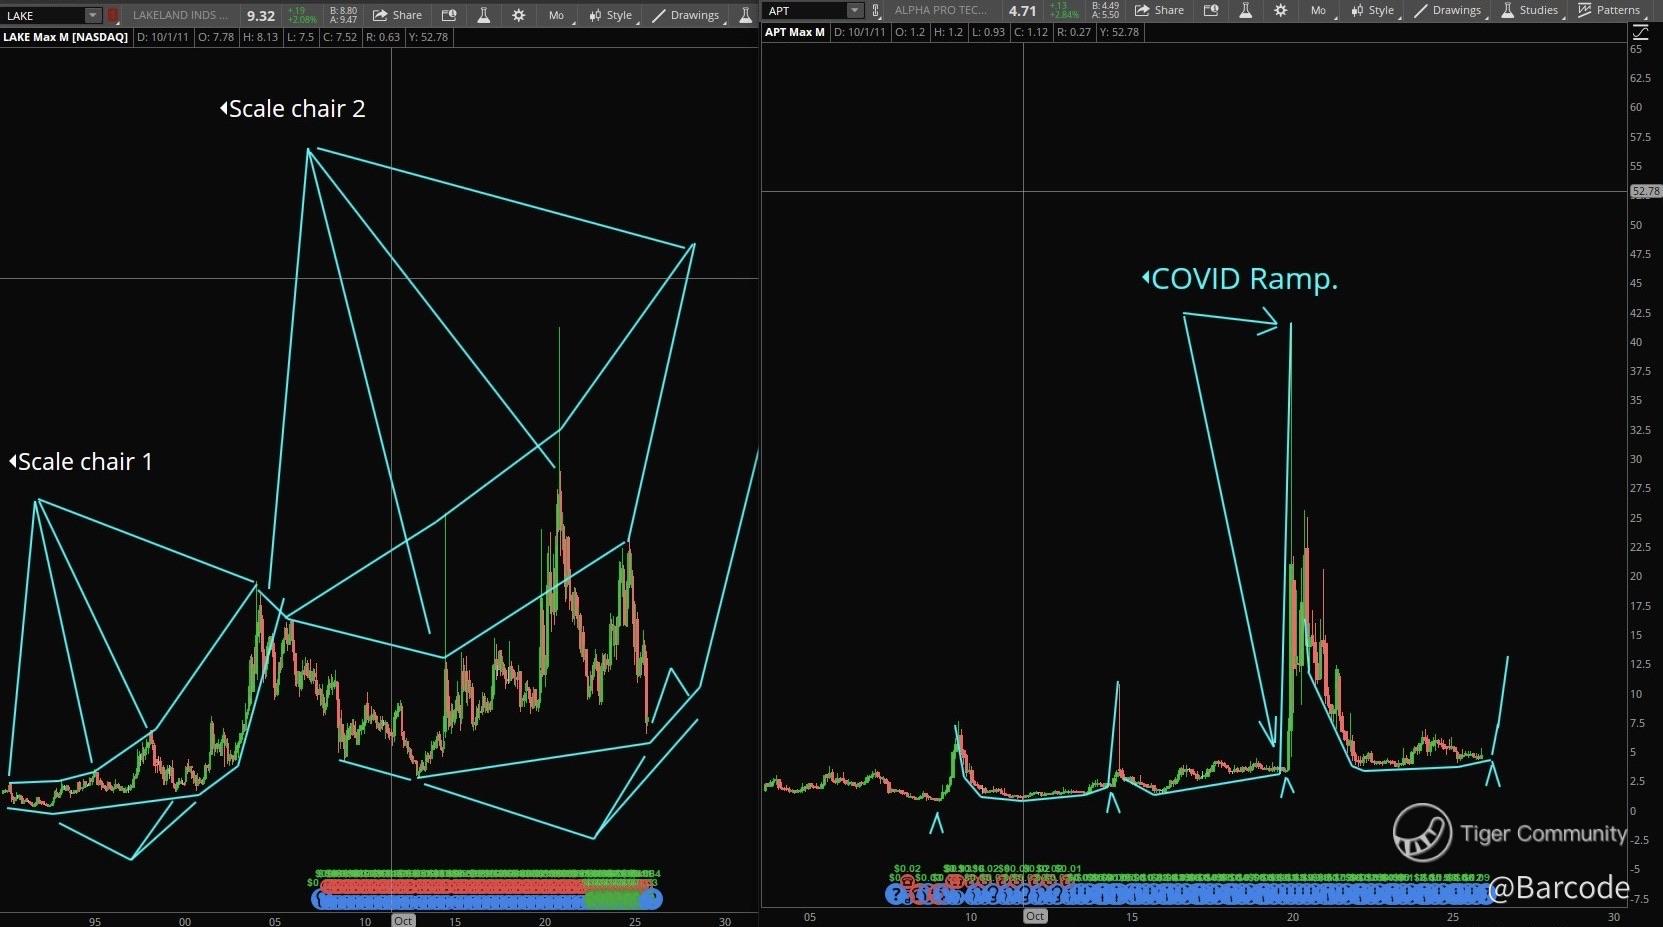
Task: Click the 52.78 price bubble on APT axis
Action: coord(1645,191)
